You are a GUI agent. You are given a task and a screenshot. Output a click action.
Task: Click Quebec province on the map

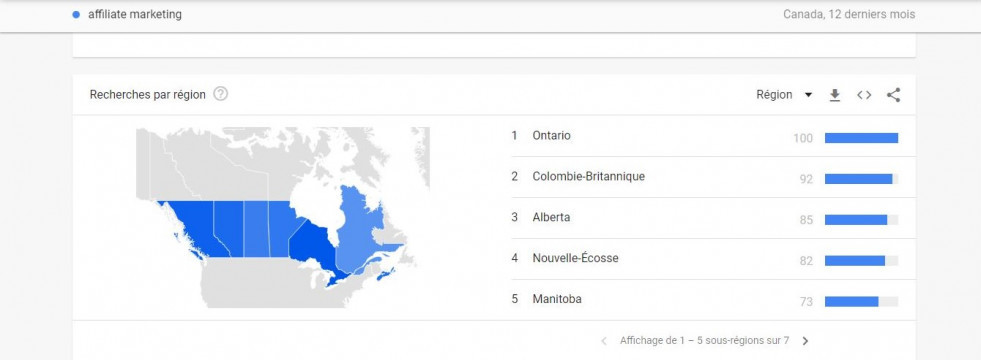[x=363, y=229]
